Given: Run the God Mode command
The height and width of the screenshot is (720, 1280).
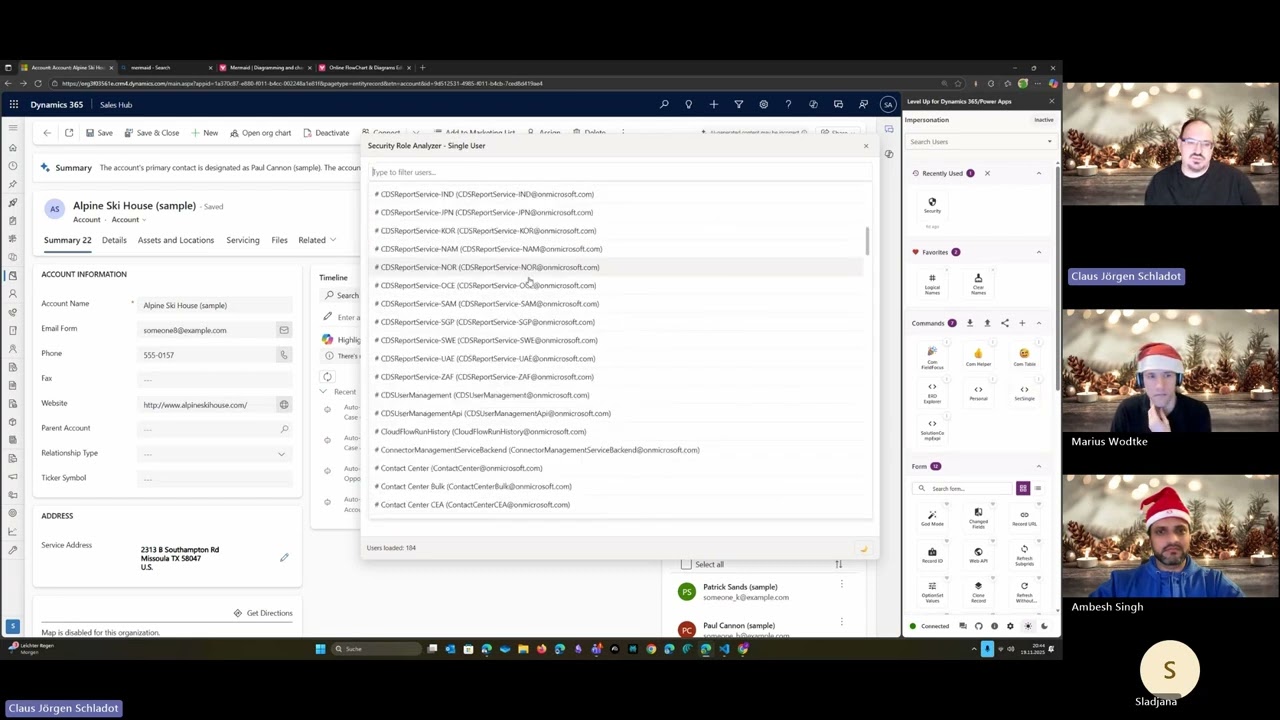Looking at the screenshot, I should (932, 516).
